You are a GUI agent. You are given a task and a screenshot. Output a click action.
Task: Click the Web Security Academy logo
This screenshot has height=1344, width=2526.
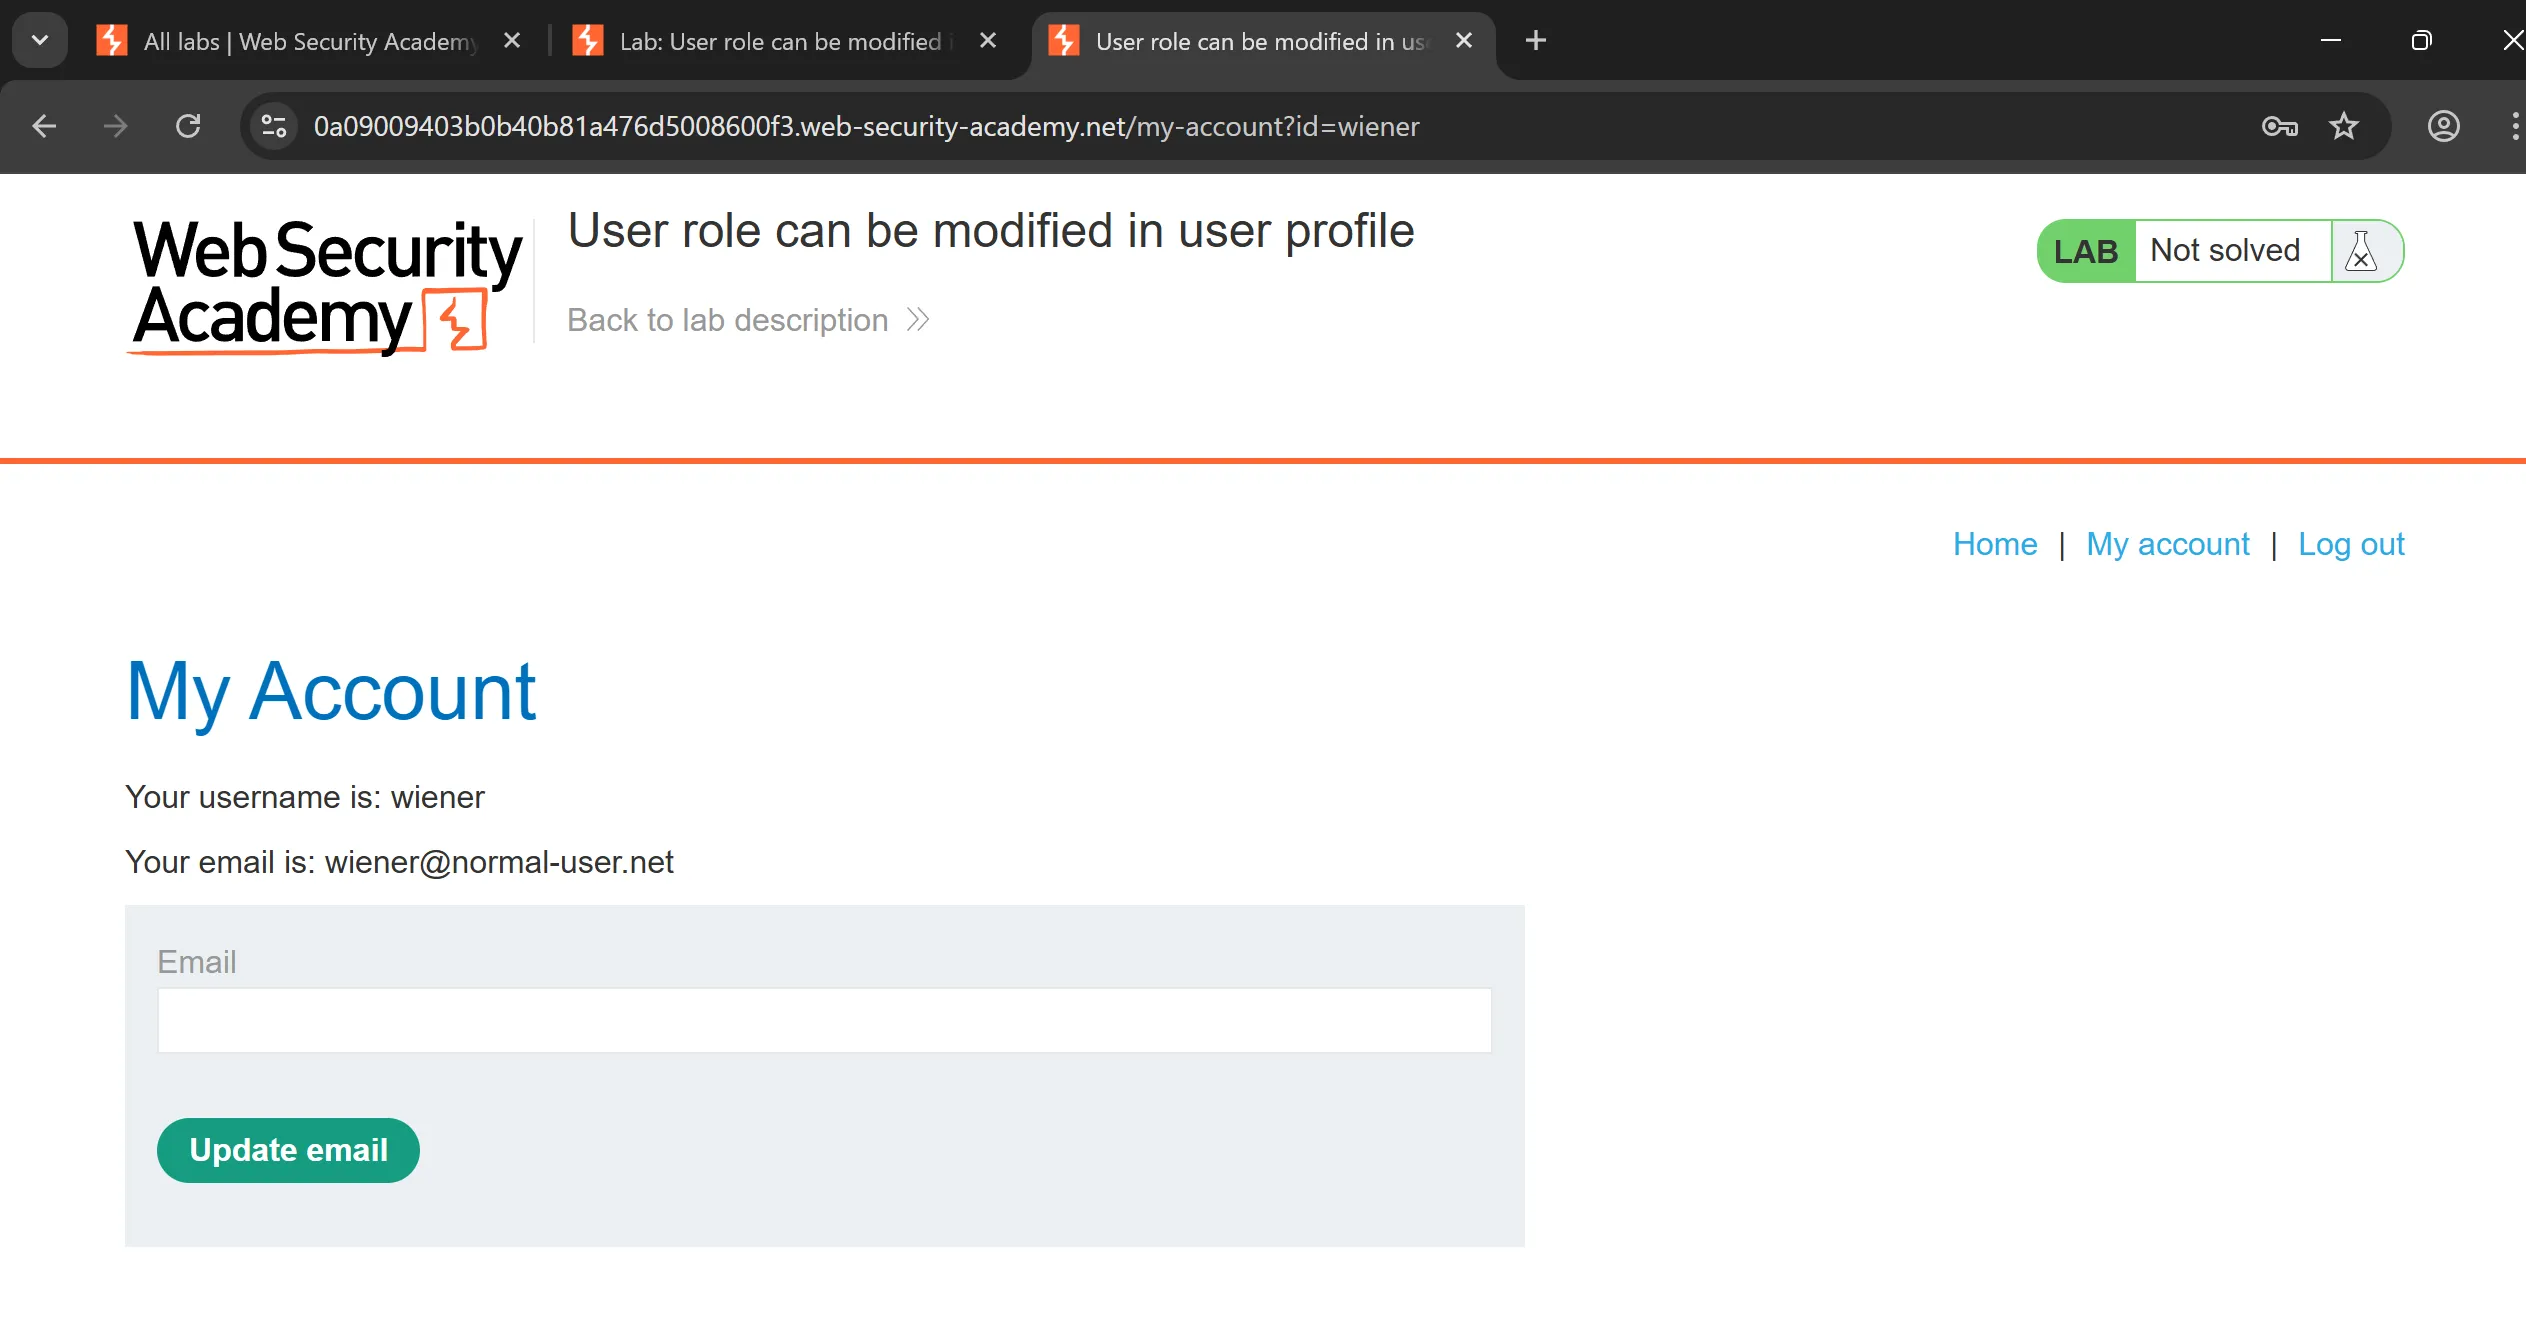click(326, 285)
